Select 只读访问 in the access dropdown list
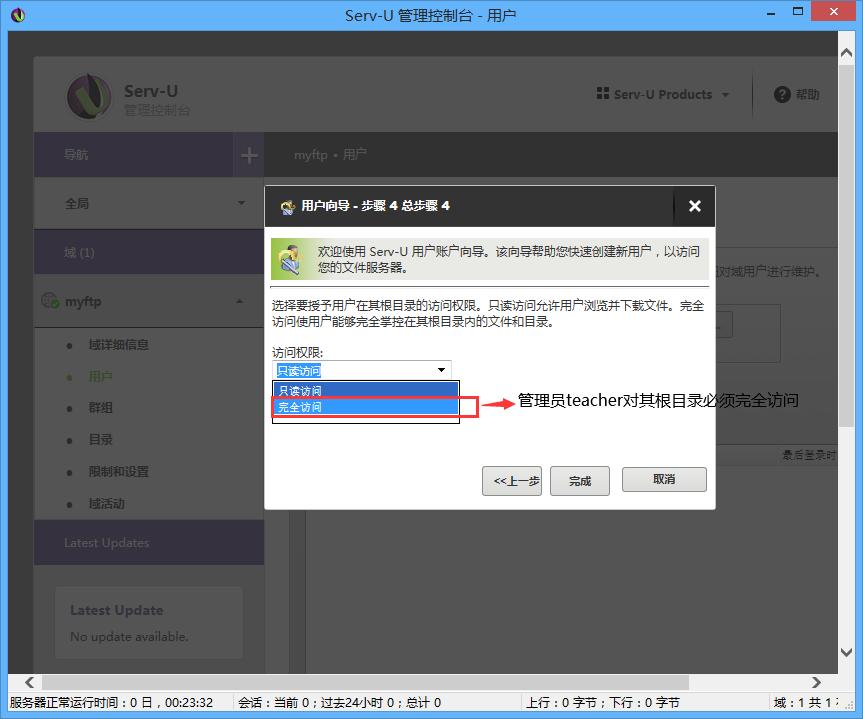863x719 pixels. pyautogui.click(x=366, y=390)
